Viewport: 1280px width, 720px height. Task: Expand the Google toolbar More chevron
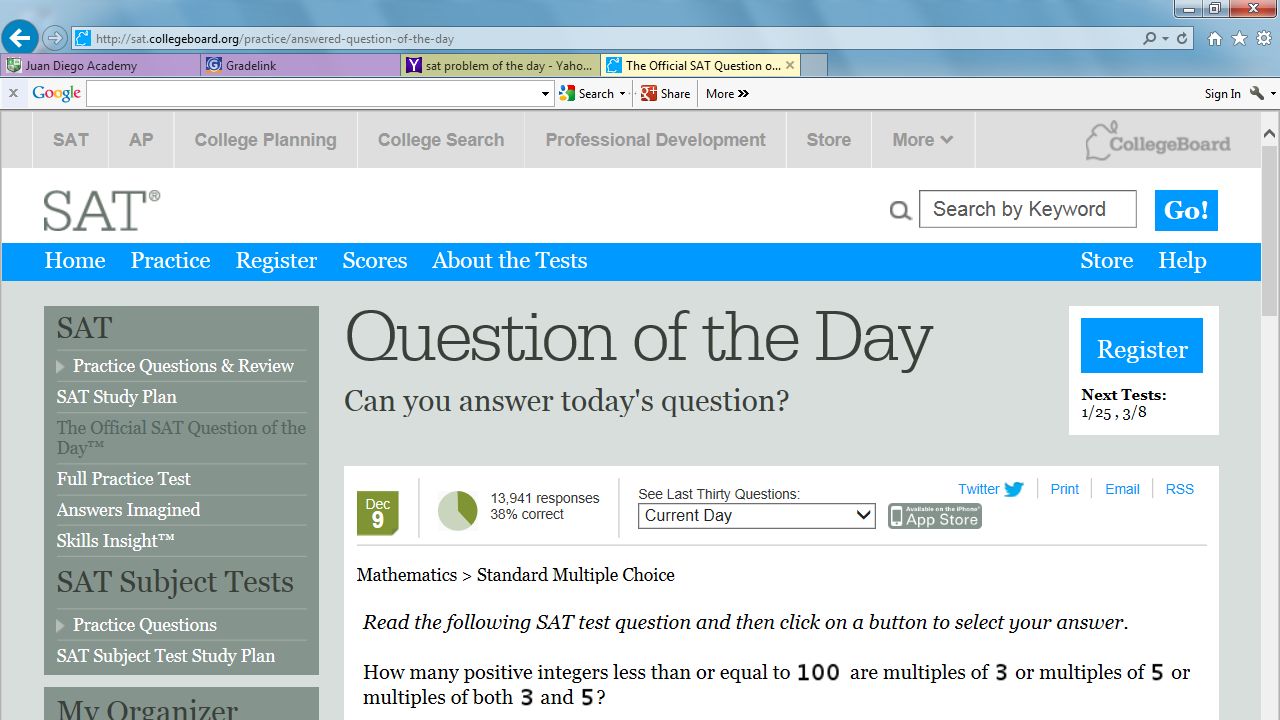tap(727, 93)
